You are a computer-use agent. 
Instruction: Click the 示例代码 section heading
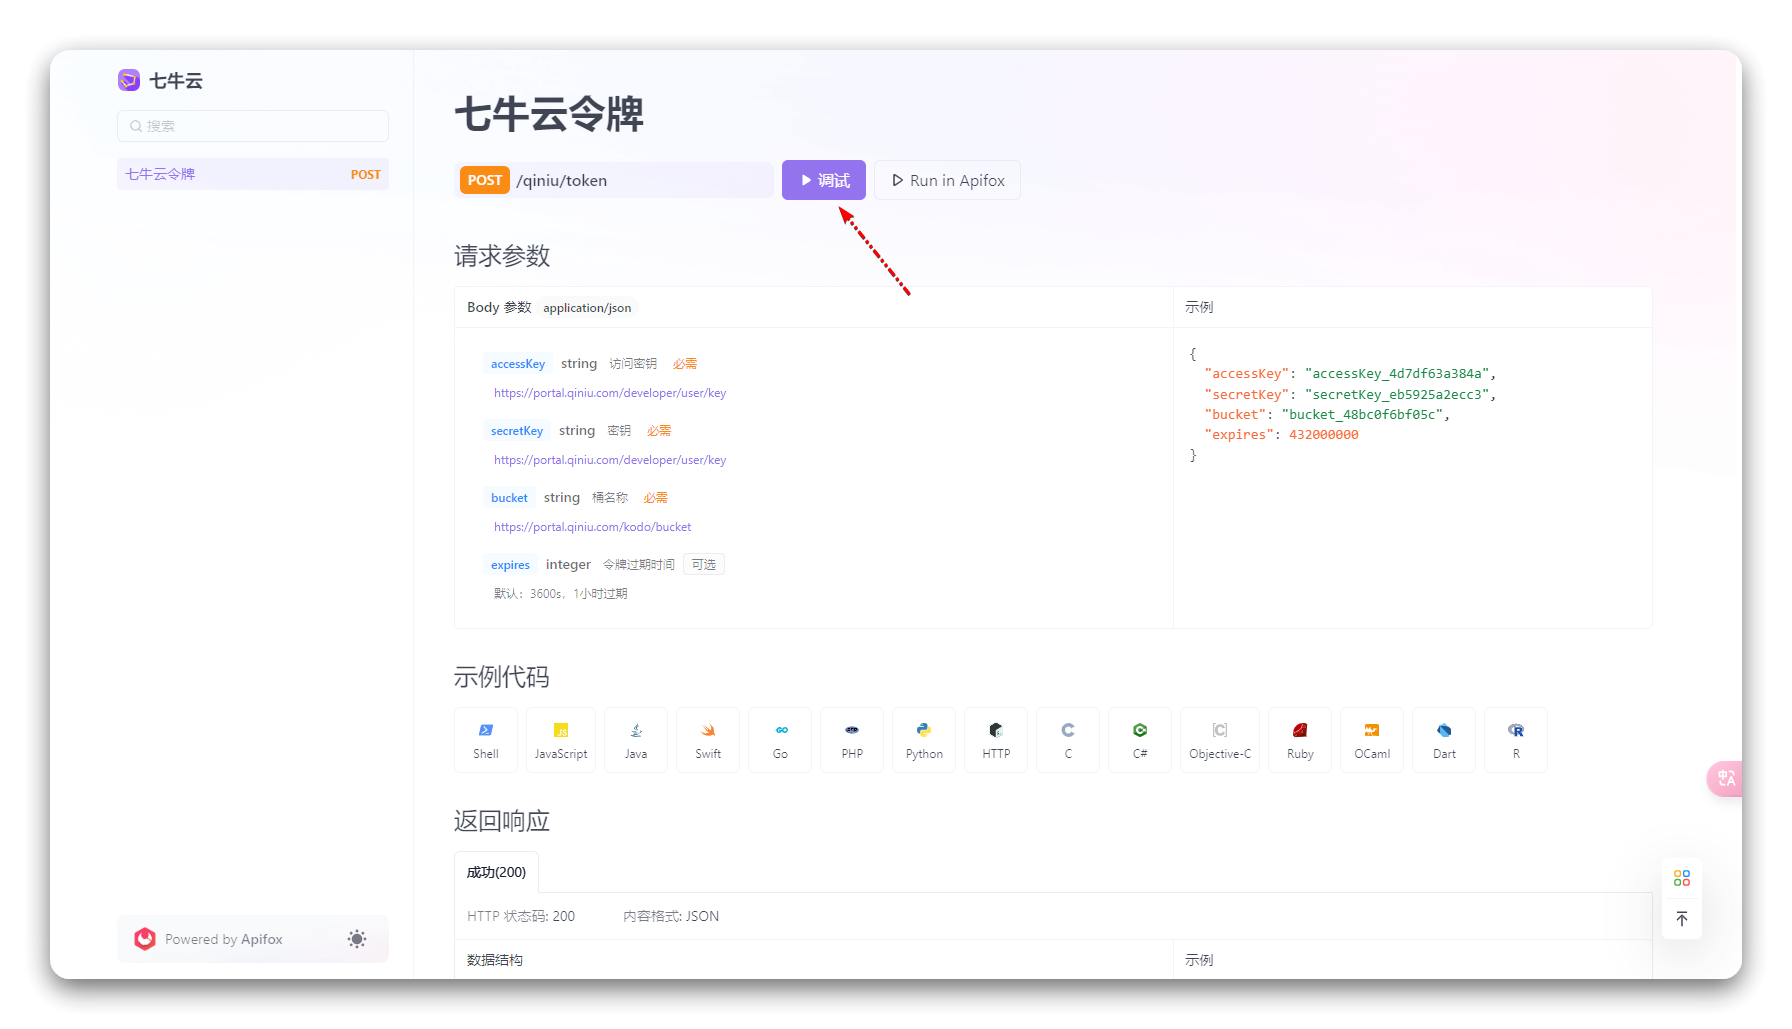coord(502,677)
